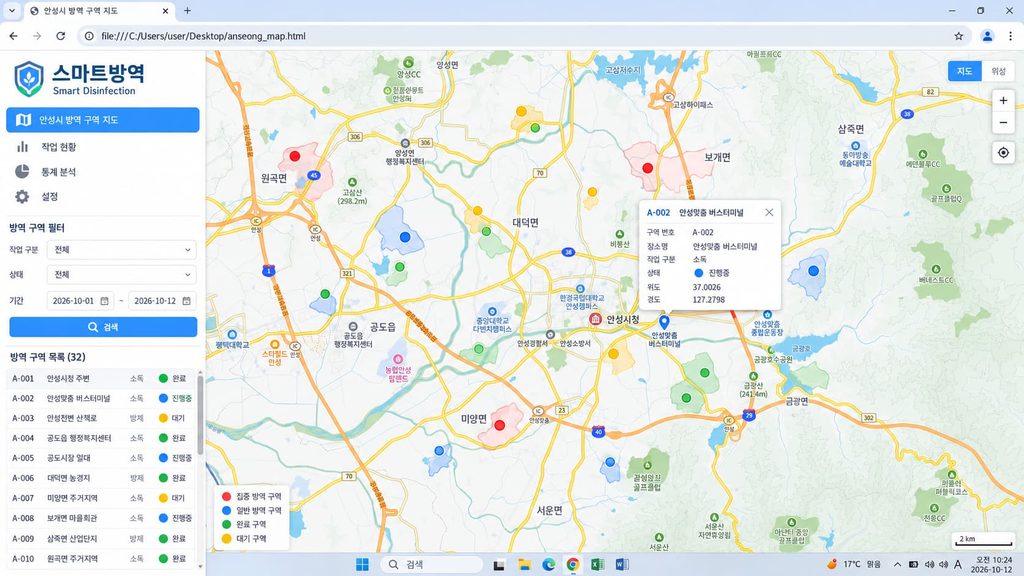Close the A-002 info popup
This screenshot has height=576, width=1024.
click(769, 212)
